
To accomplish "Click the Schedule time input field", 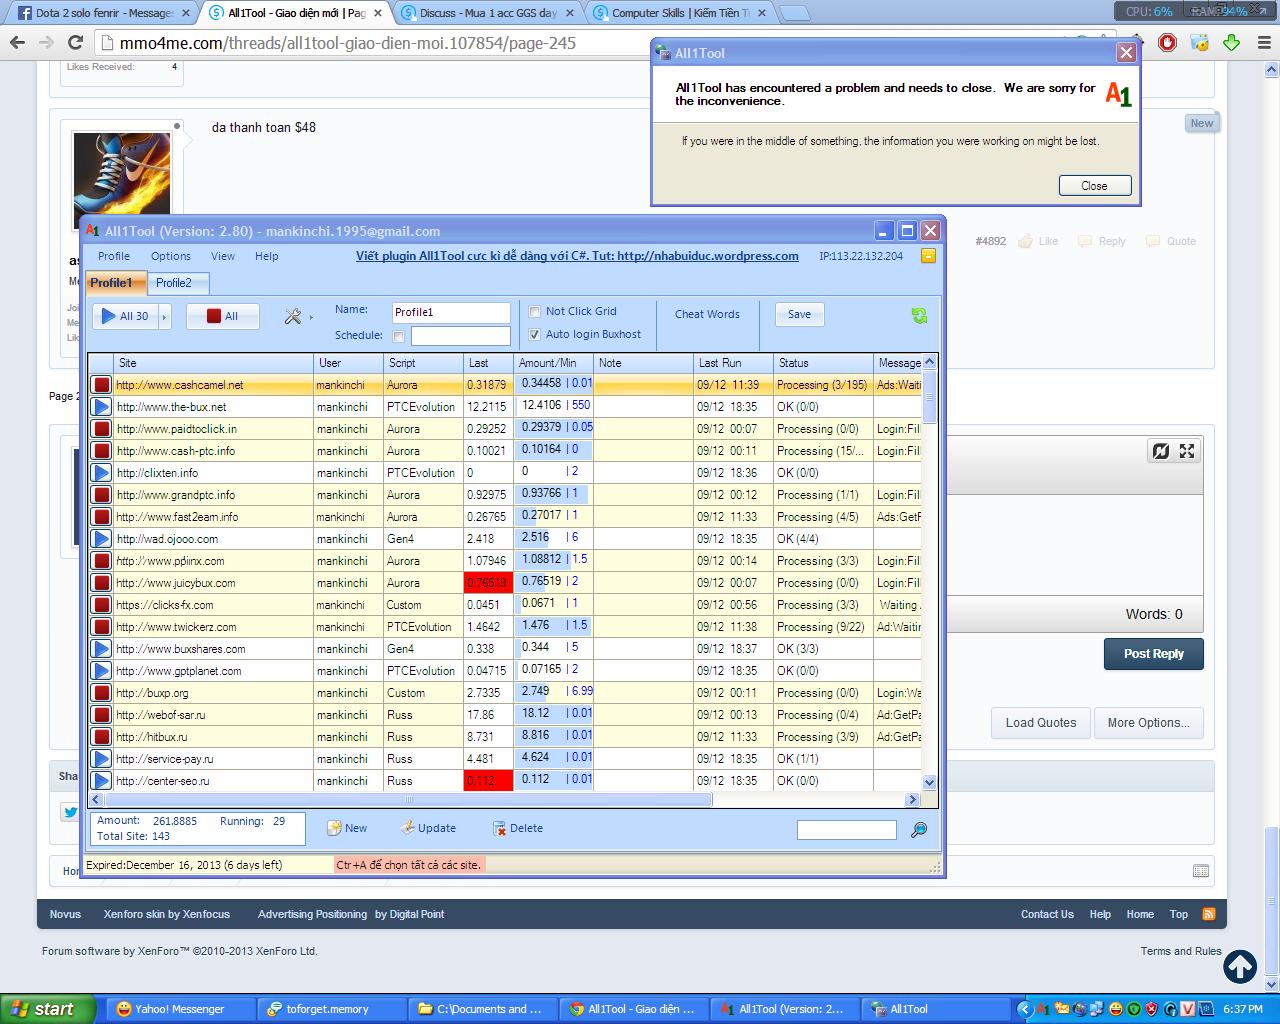I will coord(460,336).
